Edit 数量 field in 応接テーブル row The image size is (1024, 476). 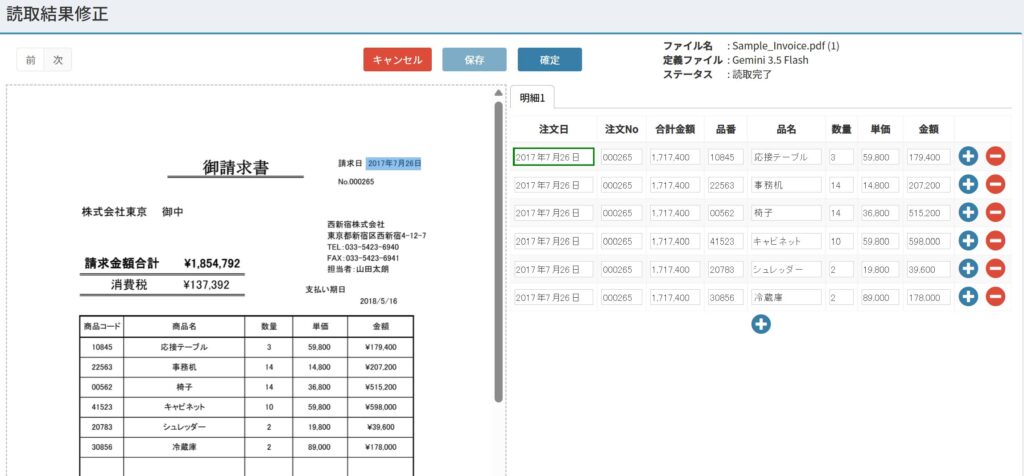pyautogui.click(x=841, y=157)
